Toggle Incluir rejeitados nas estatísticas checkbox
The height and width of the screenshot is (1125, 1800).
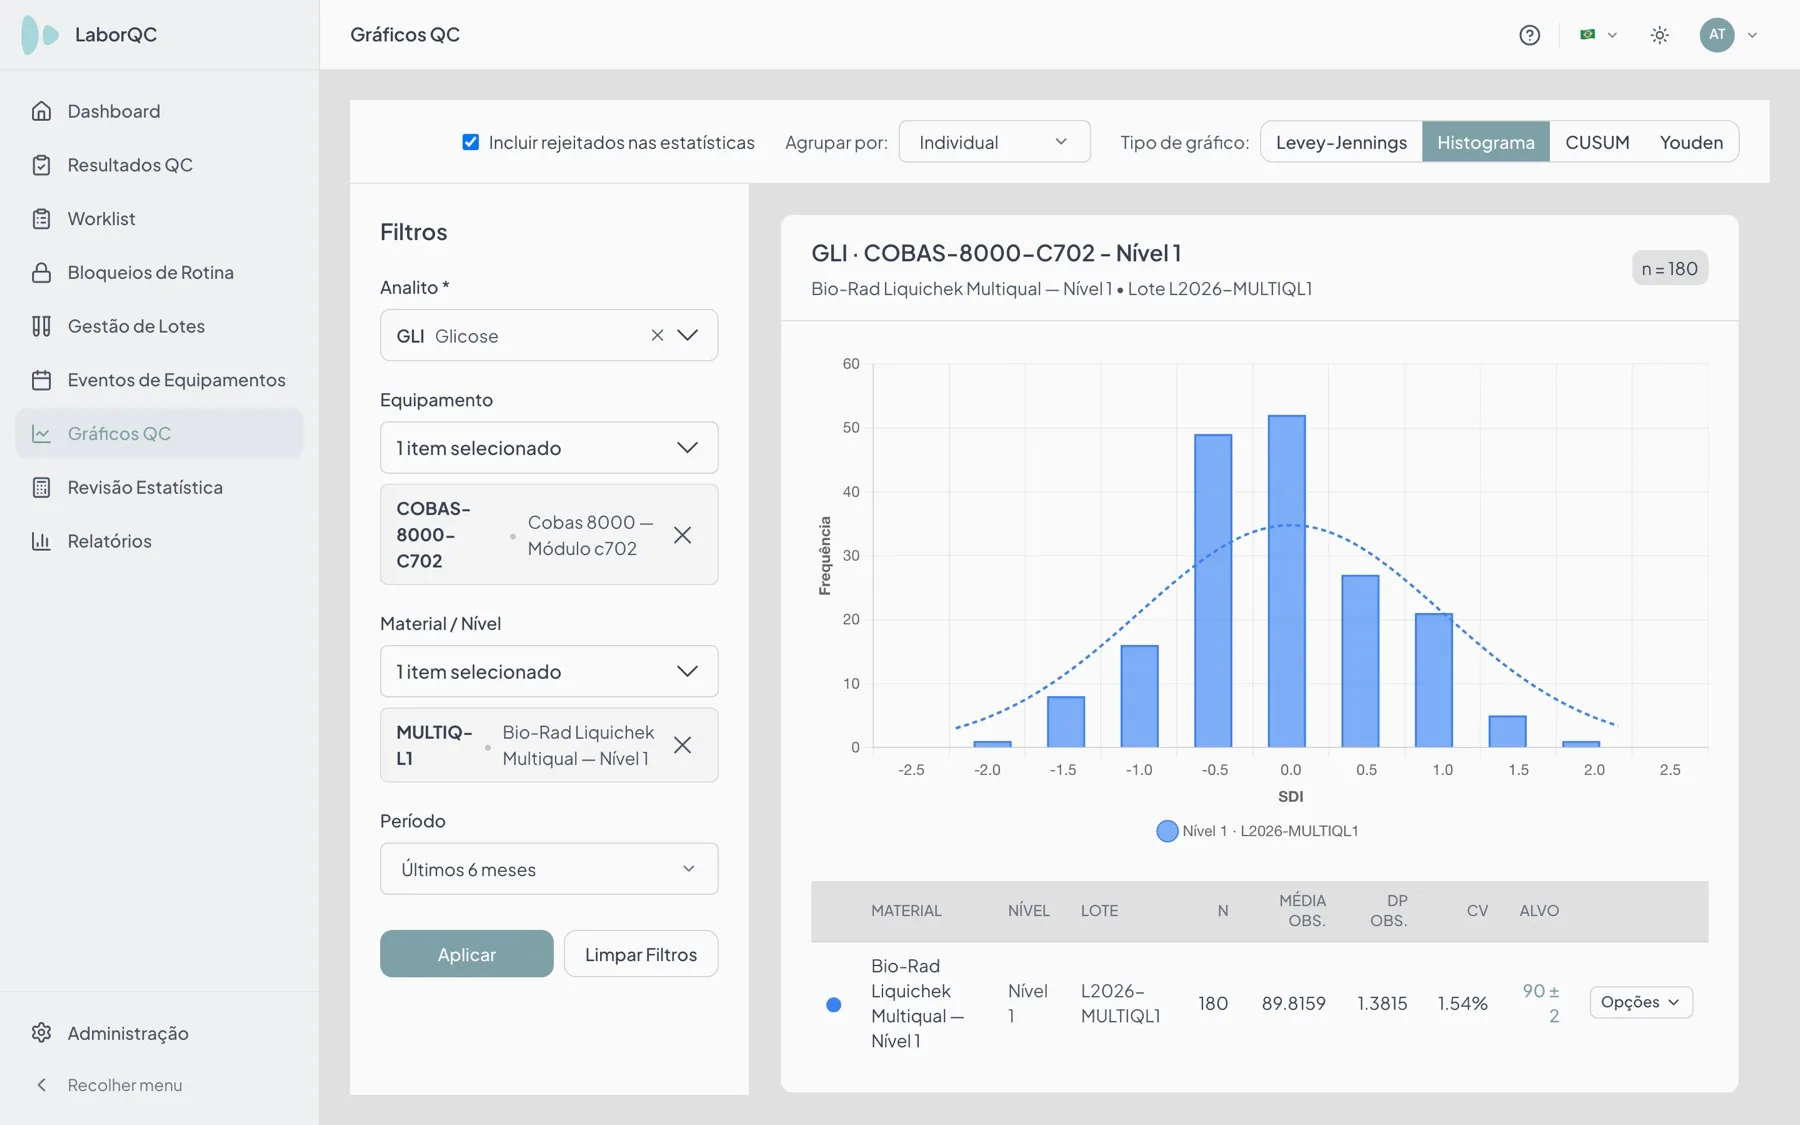click(470, 142)
